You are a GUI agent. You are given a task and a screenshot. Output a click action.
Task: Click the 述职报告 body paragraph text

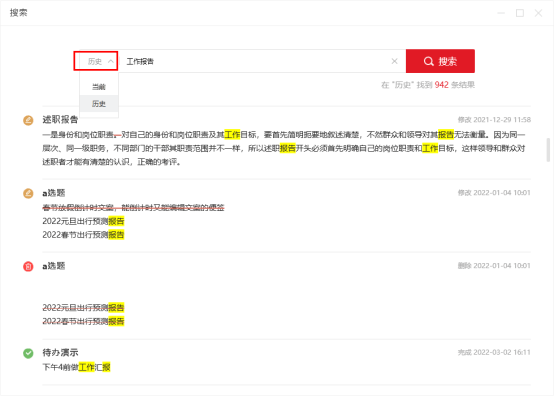(x=284, y=148)
